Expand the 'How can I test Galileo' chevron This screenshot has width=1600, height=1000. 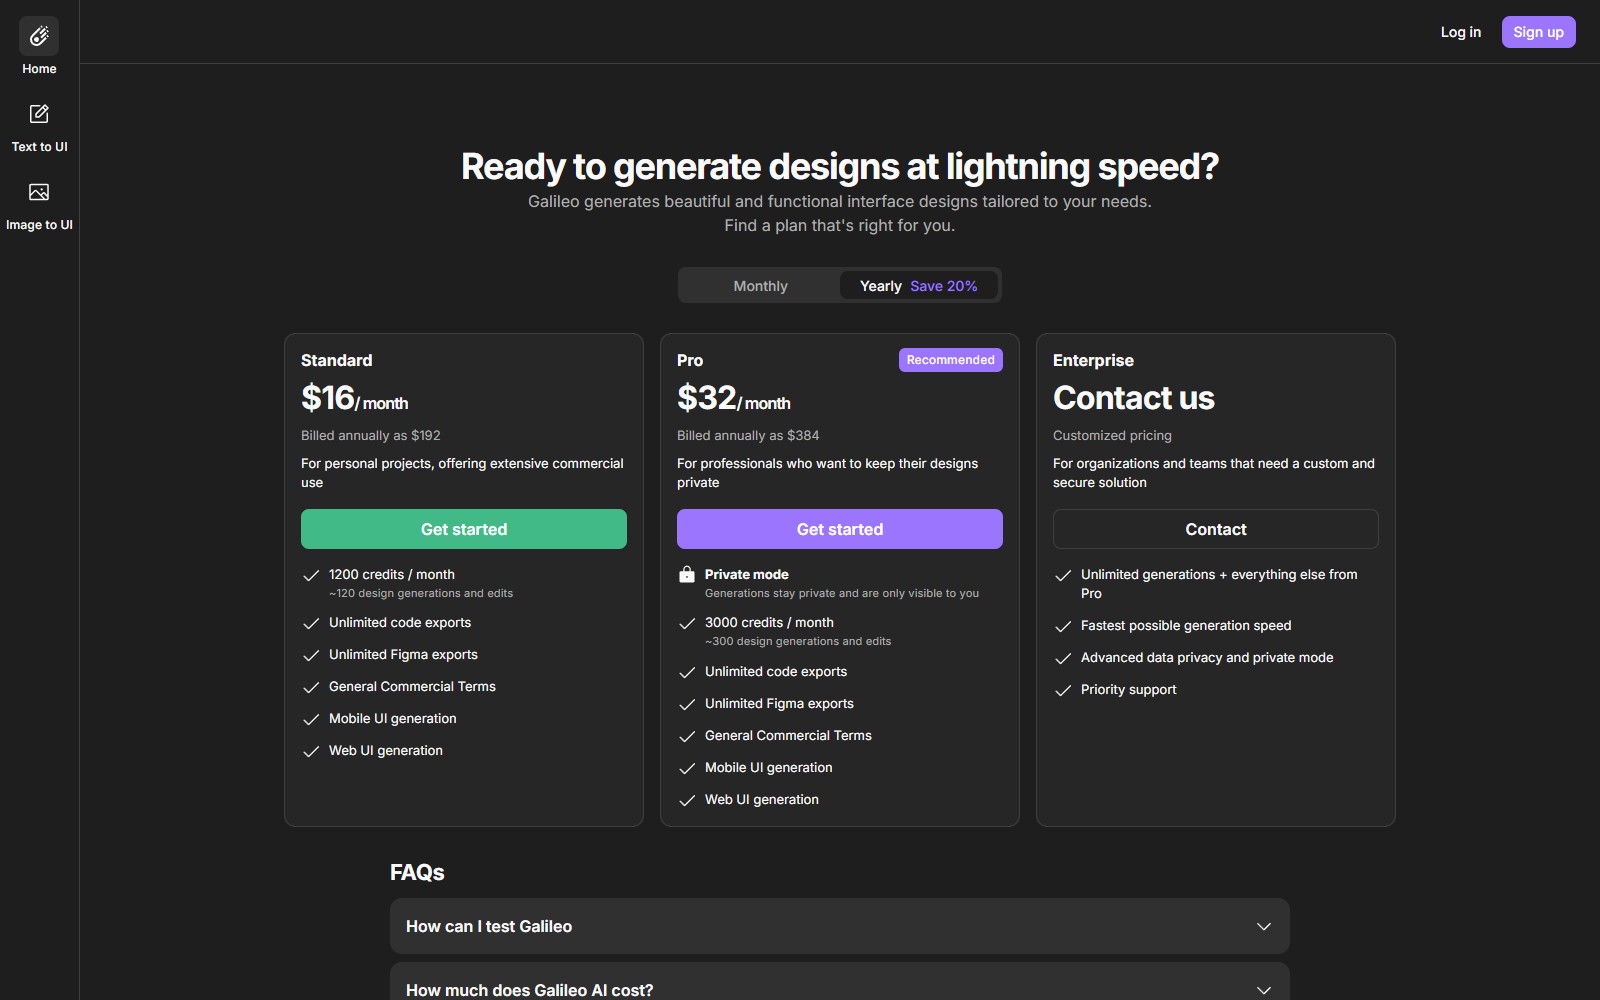coord(1264,926)
